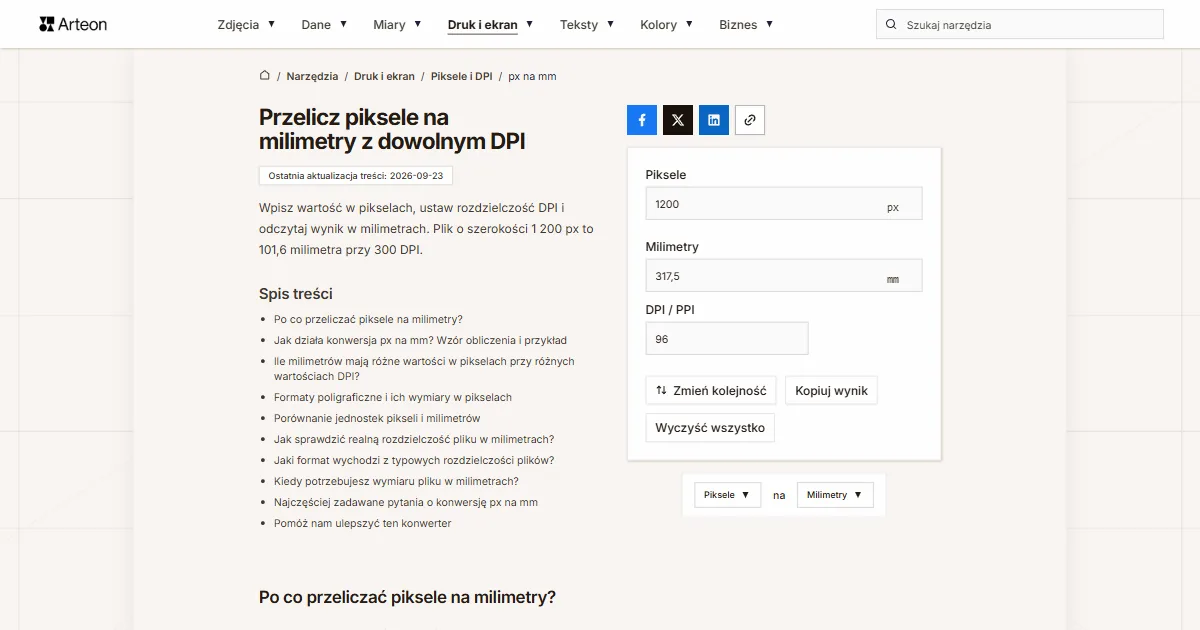1200x630 pixels.
Task: Jump to 'Formaty poligraficzne i ich wymiary' section
Action: tap(393, 397)
